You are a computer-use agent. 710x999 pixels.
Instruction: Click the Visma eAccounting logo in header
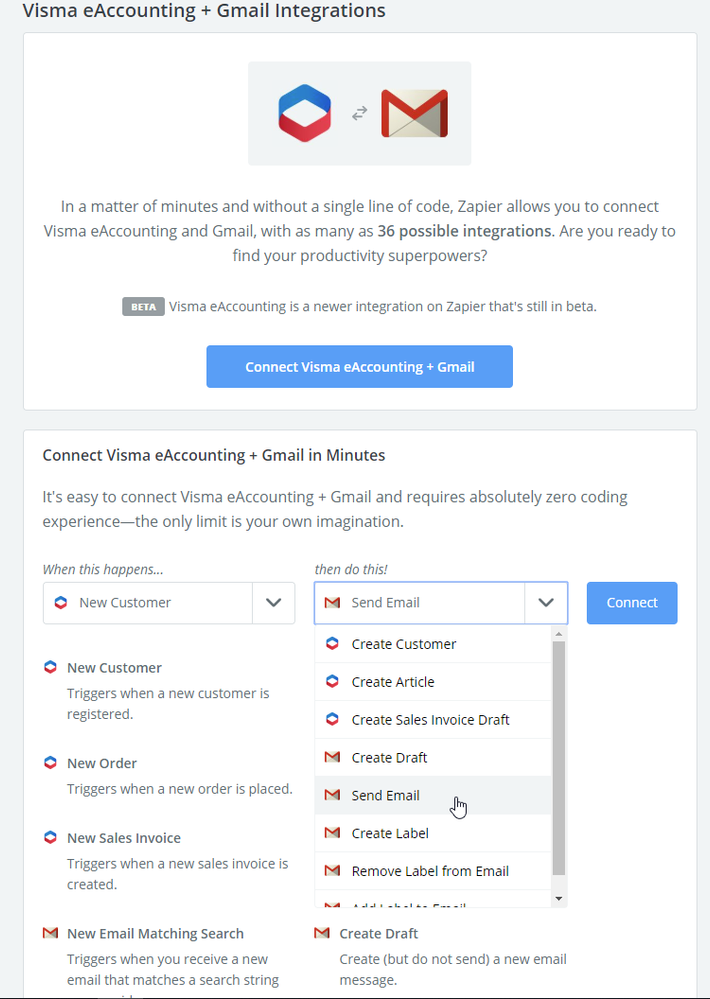pos(304,113)
